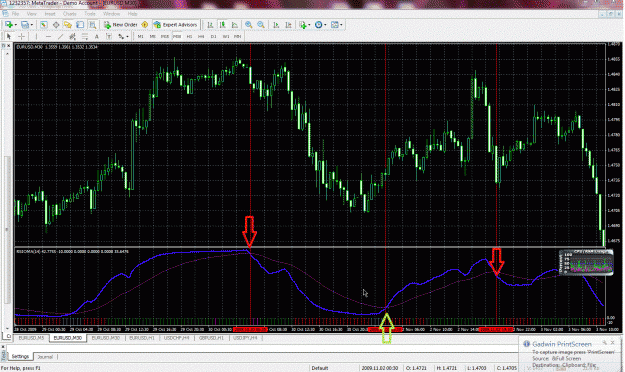The height and width of the screenshot is (372, 625).
Task: Switch to EURUSD,M5 chart tab
Action: pyautogui.click(x=31, y=338)
